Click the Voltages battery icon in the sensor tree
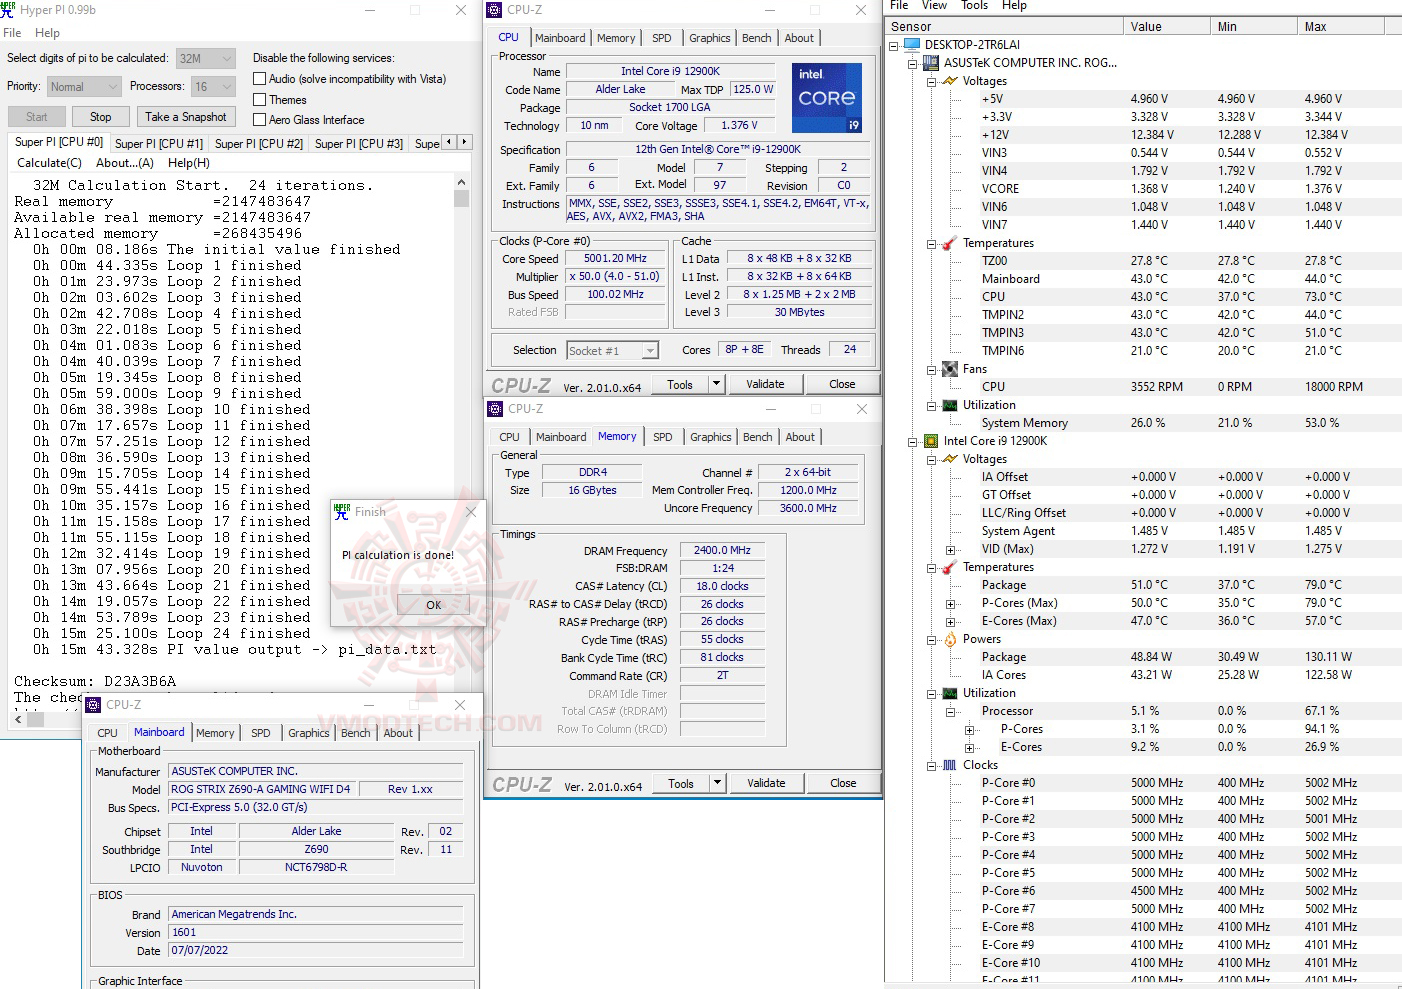 coord(948,81)
